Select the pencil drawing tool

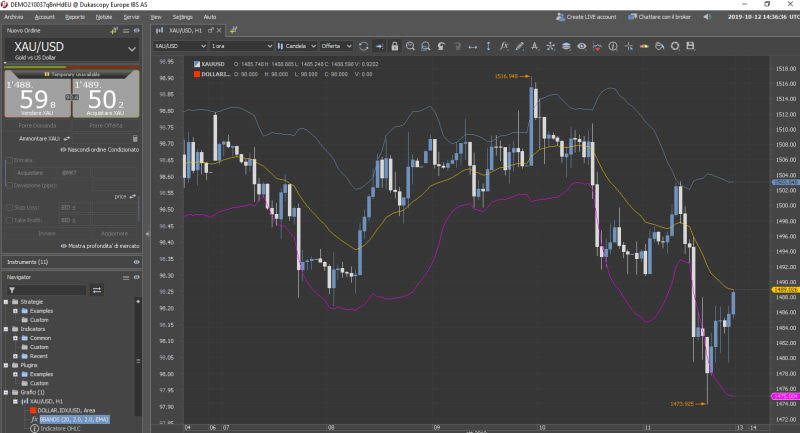coord(519,46)
